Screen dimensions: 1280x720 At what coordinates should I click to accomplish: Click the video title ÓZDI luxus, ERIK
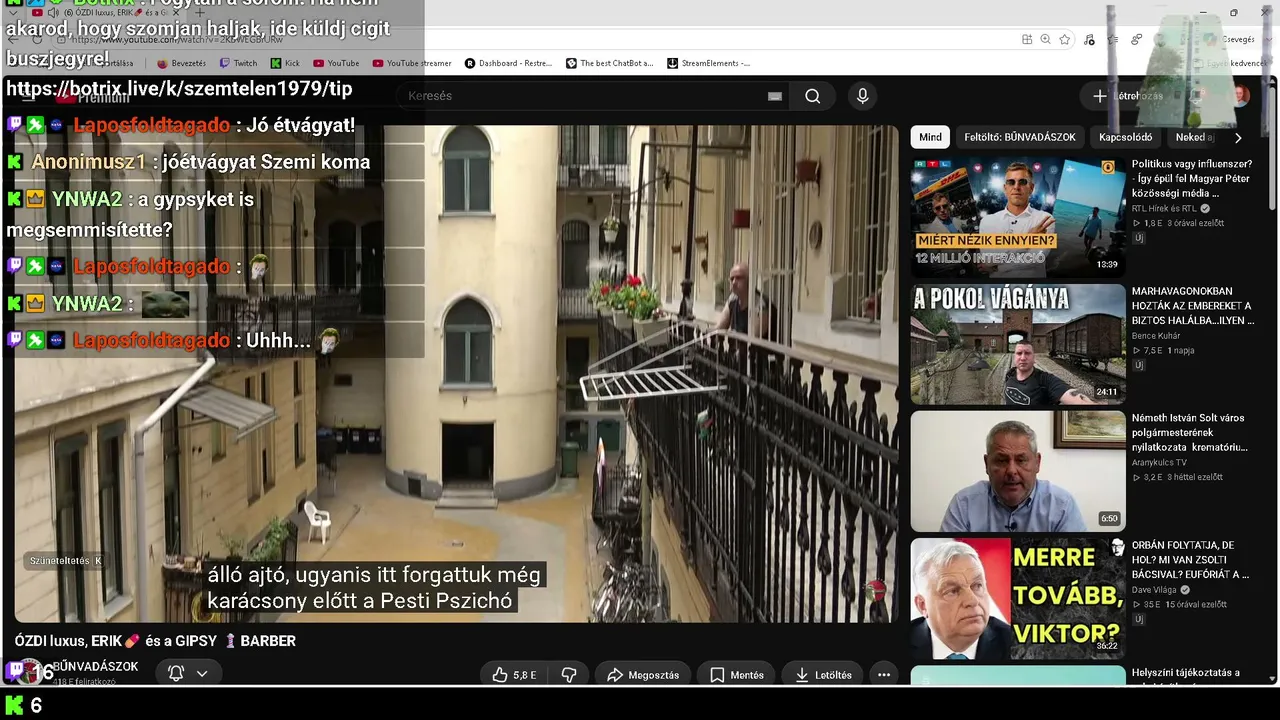tap(155, 641)
